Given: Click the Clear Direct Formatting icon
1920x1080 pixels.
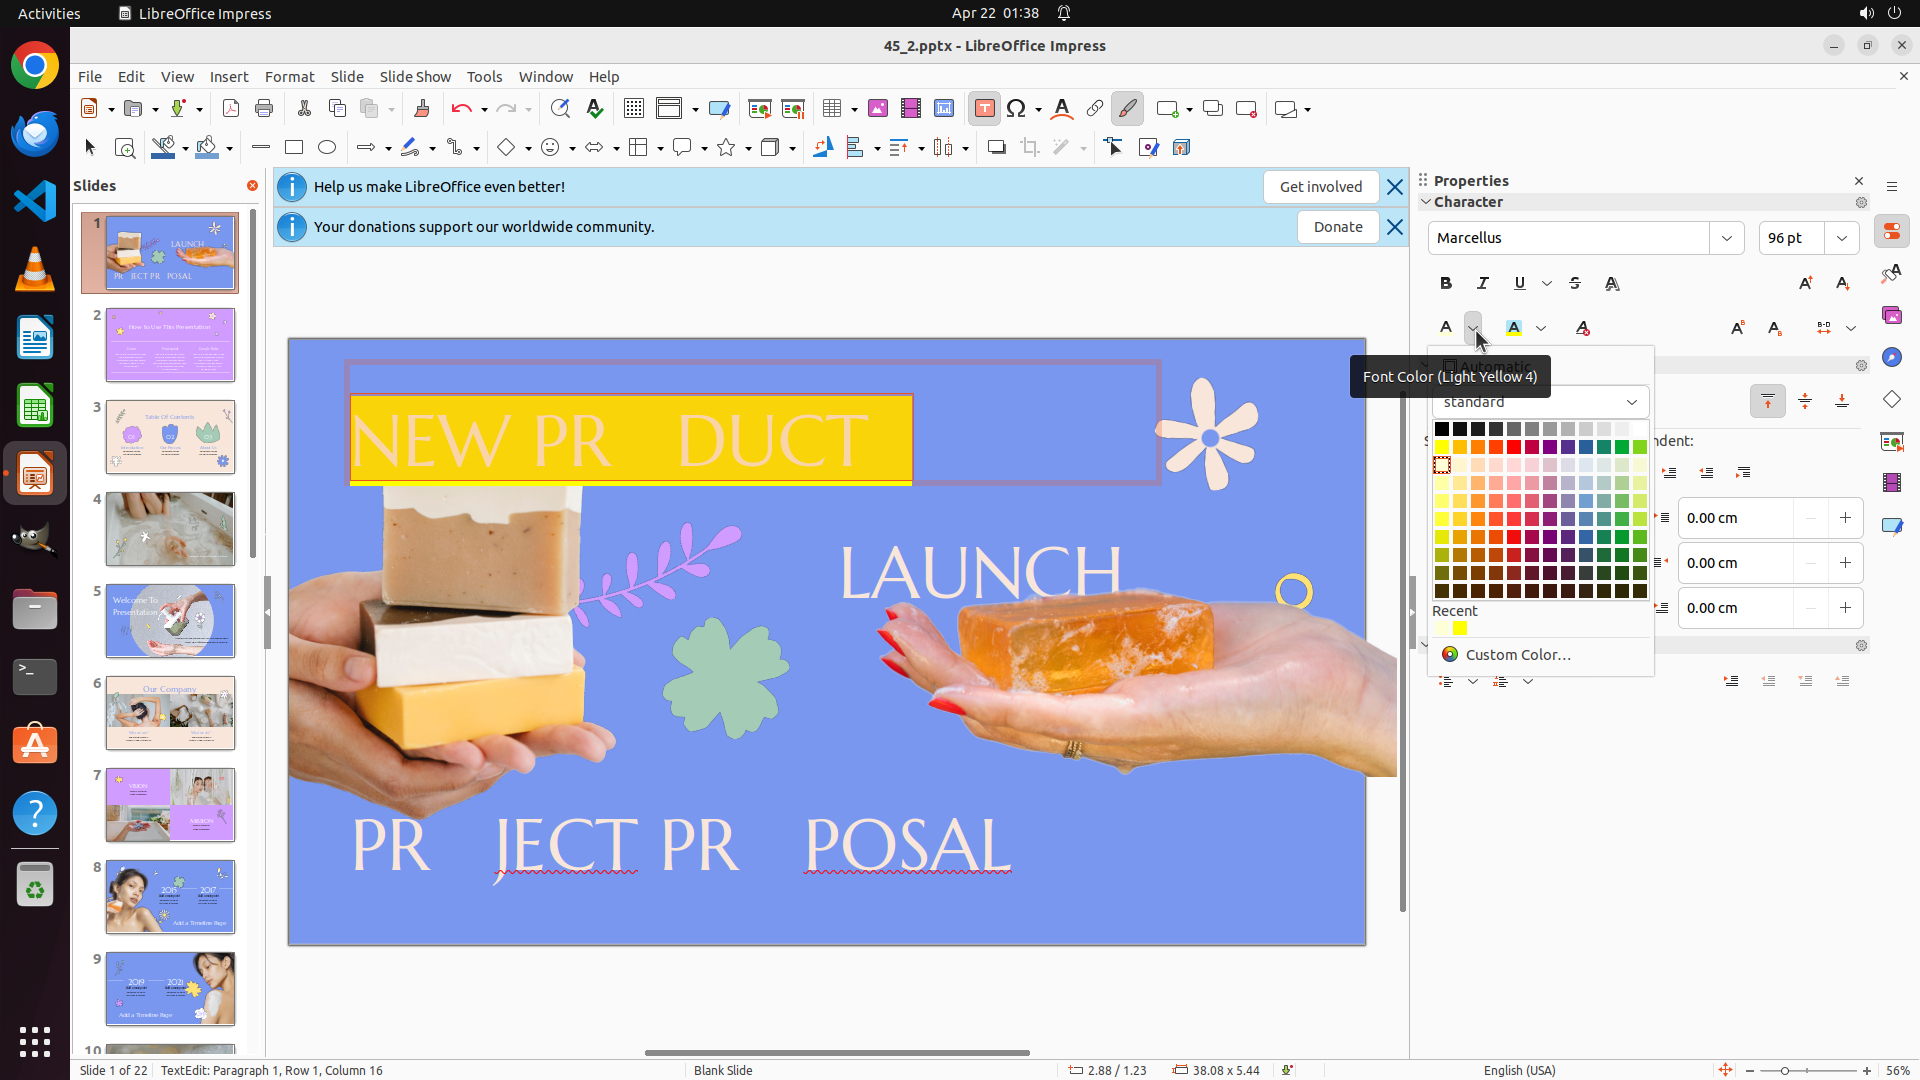Looking at the screenshot, I should [x=1582, y=328].
